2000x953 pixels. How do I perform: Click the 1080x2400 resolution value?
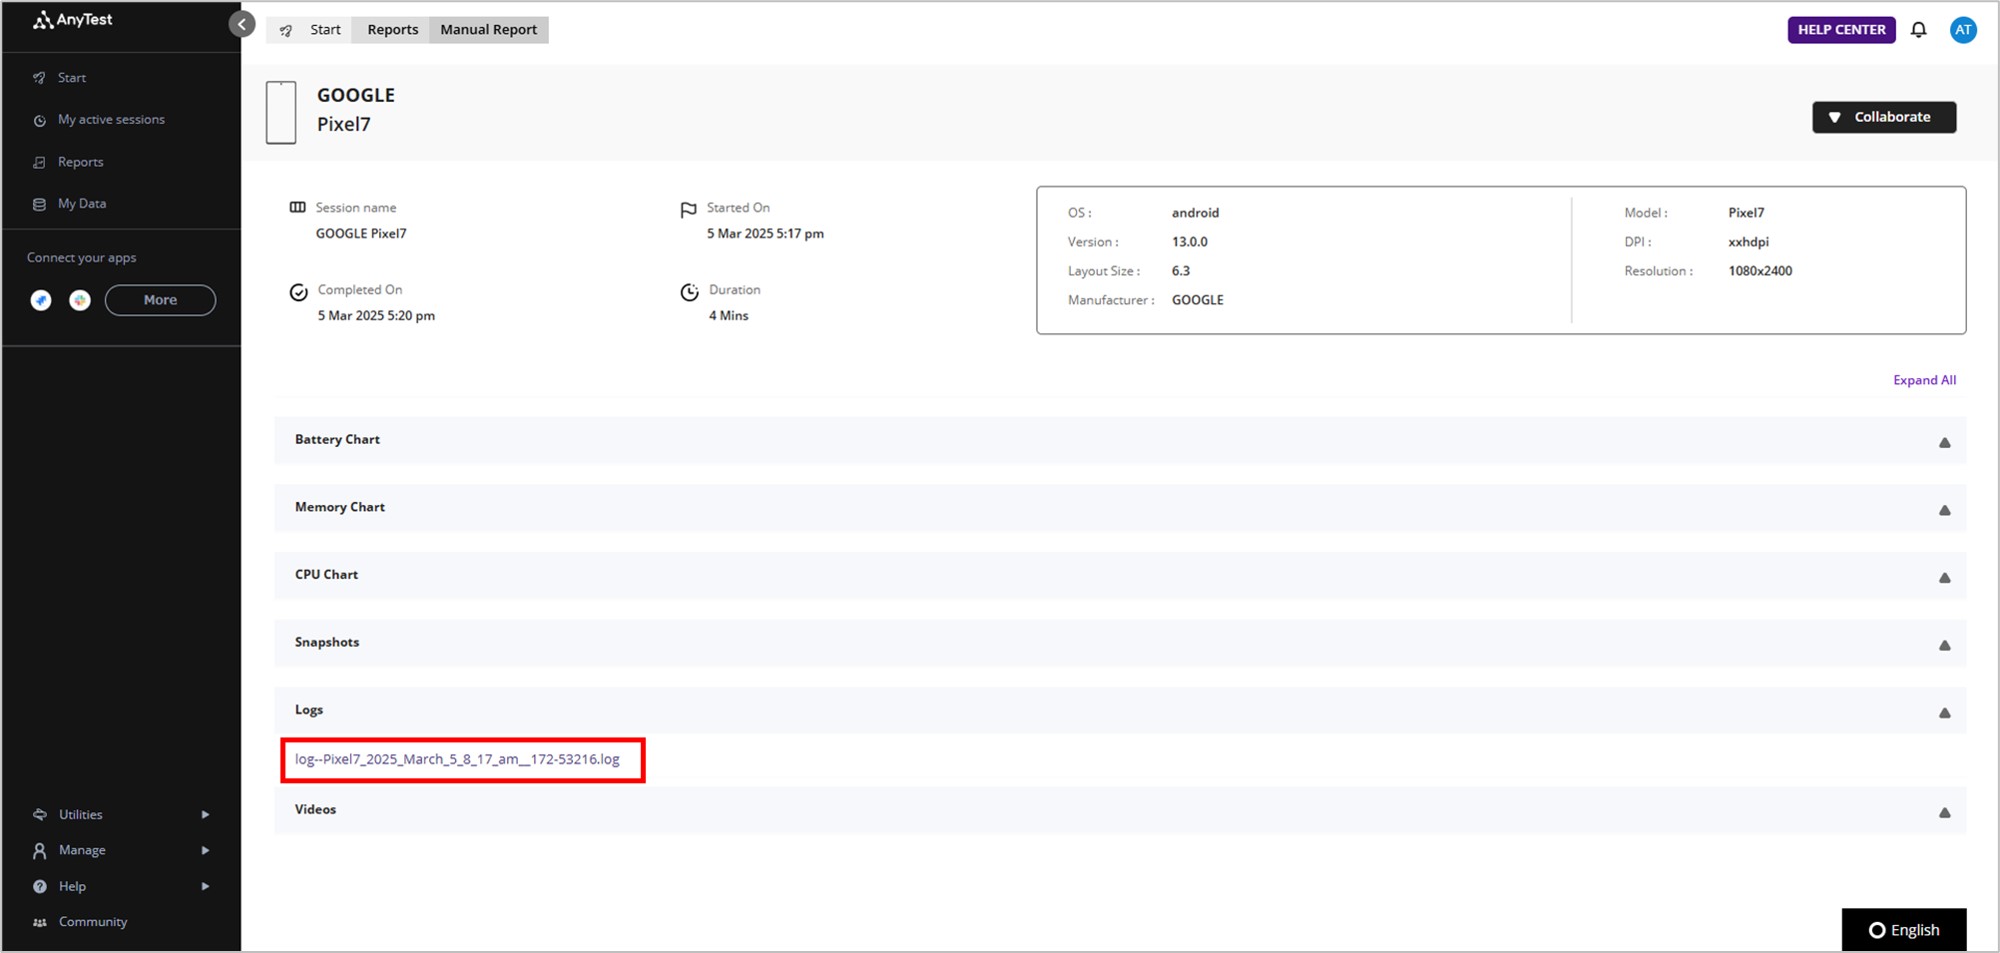click(x=1760, y=271)
